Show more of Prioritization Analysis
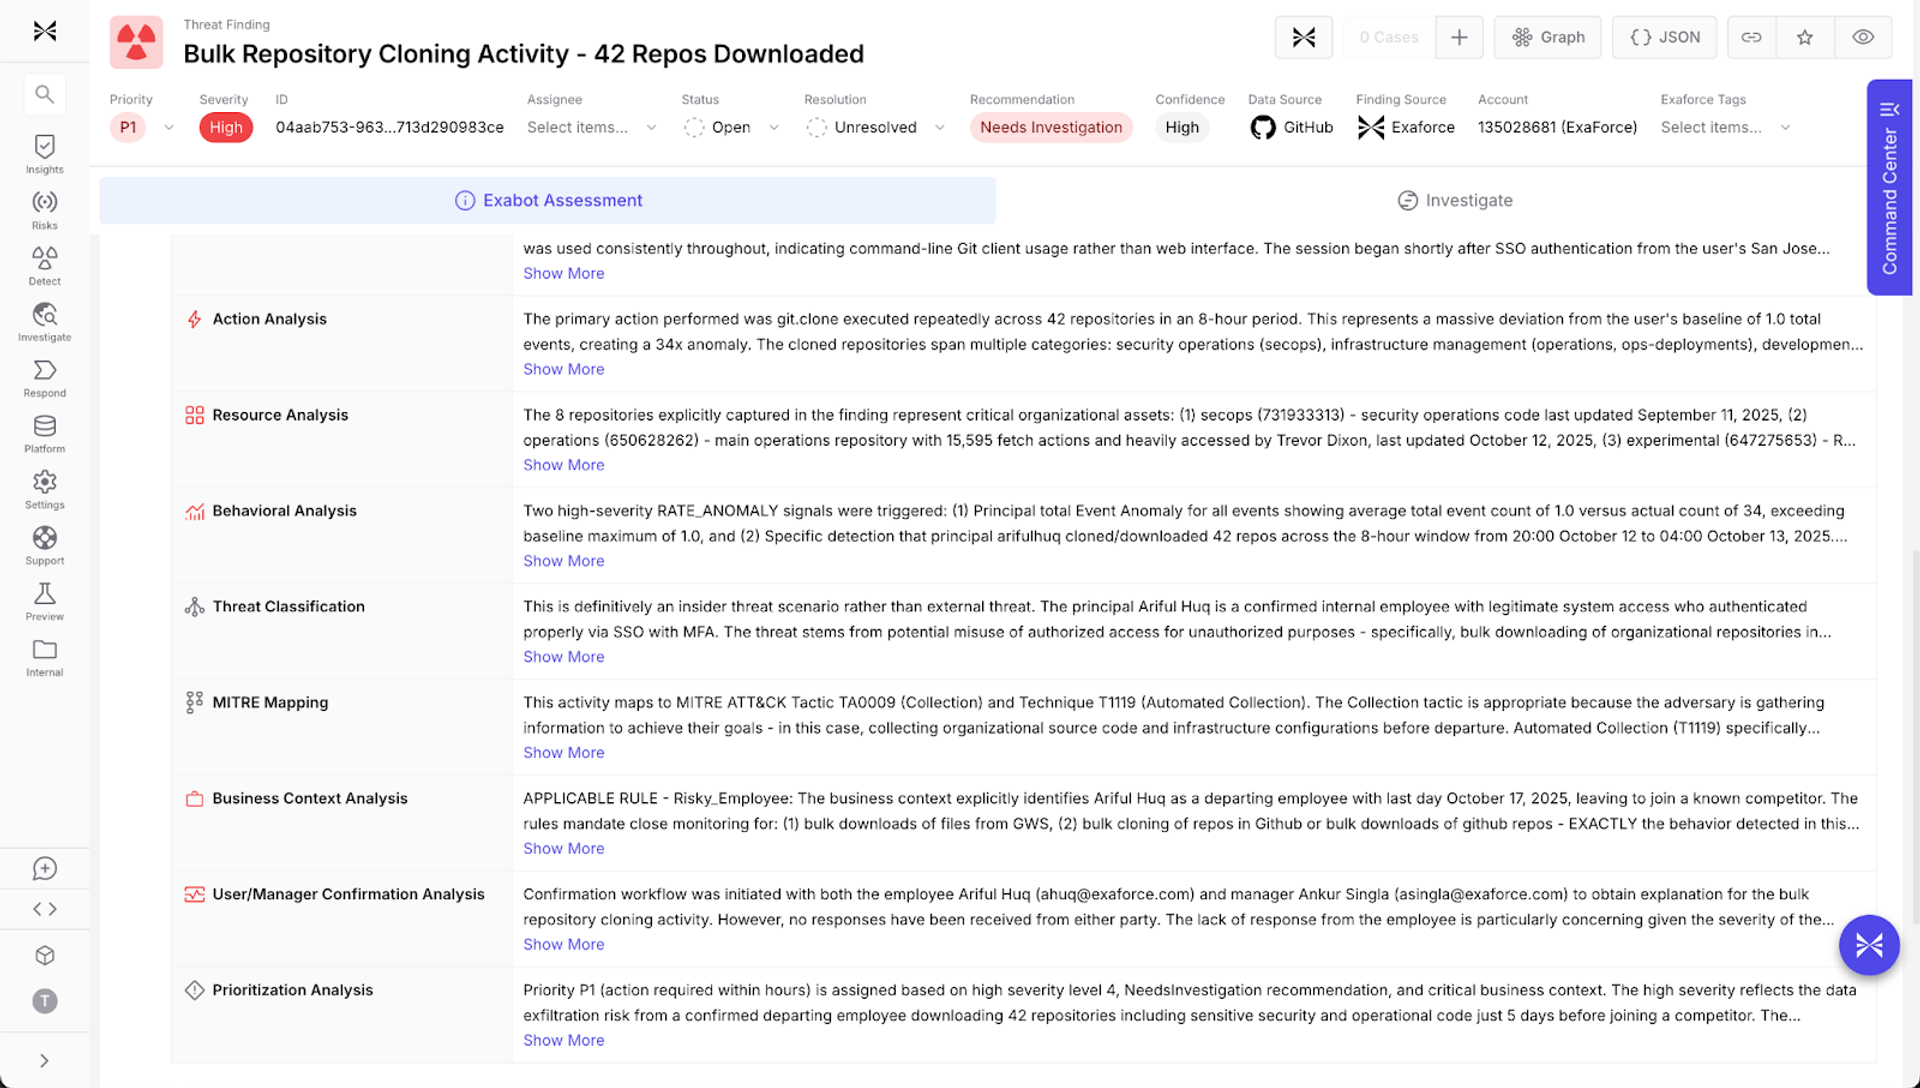 pyautogui.click(x=563, y=1041)
